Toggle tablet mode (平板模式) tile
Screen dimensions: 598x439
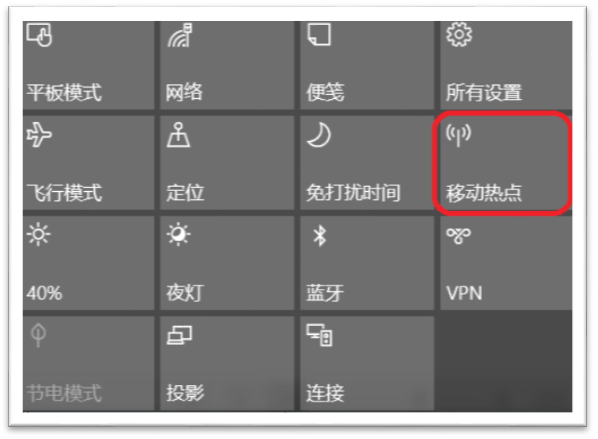tap(88, 65)
